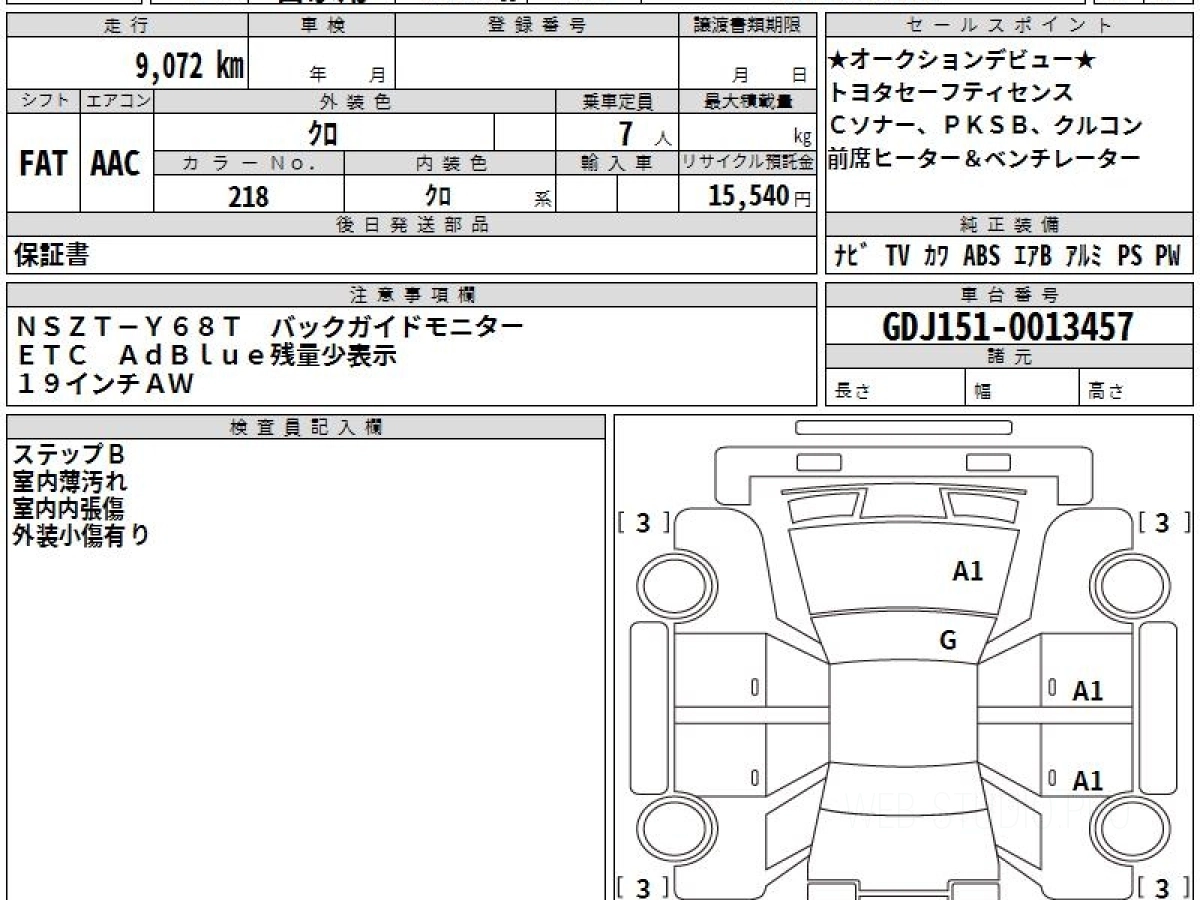This screenshot has width=1200, height=900.
Task: Select the トヨタセーフティセンス line
Action: click(951, 93)
